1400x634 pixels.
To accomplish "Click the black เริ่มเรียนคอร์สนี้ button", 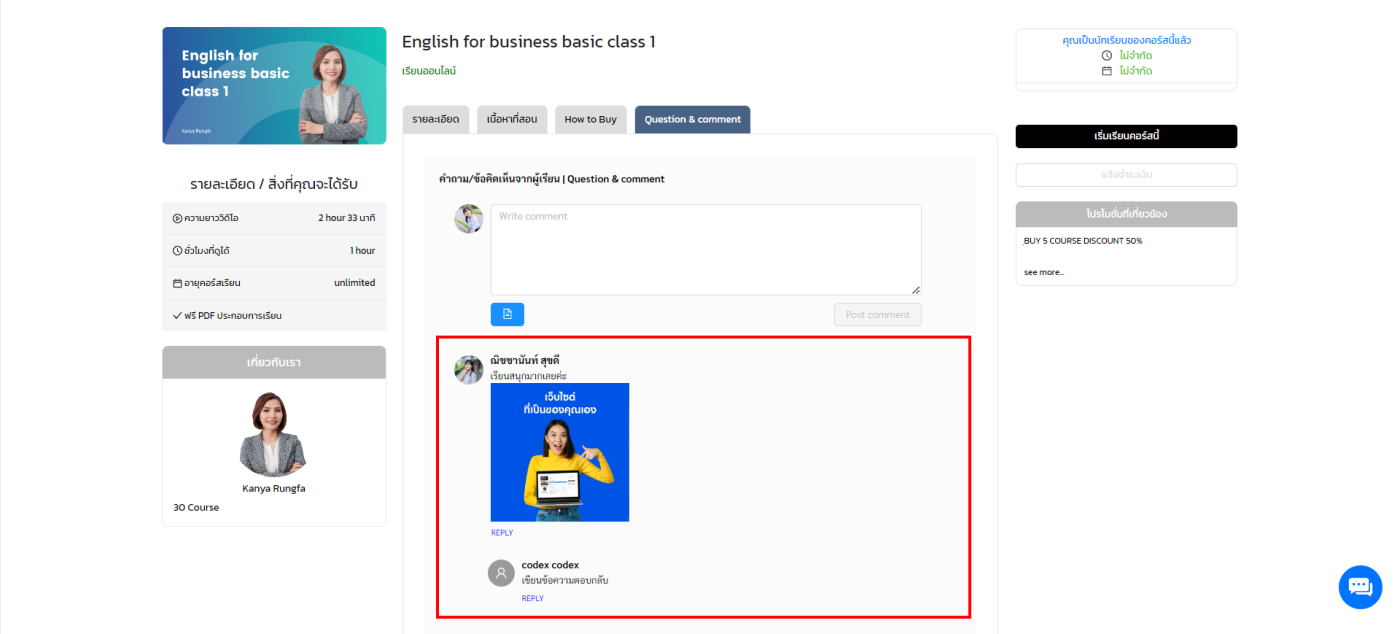I will 1126,136.
